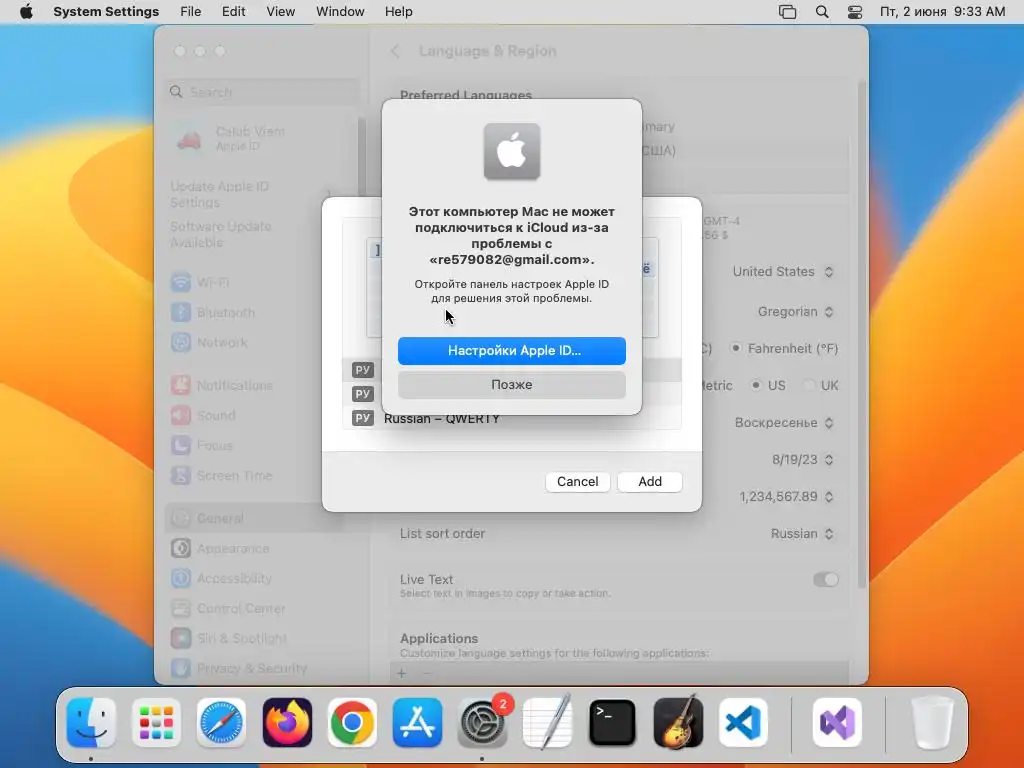Click date and time in menu bar
The image size is (1024, 768).
click(942, 12)
